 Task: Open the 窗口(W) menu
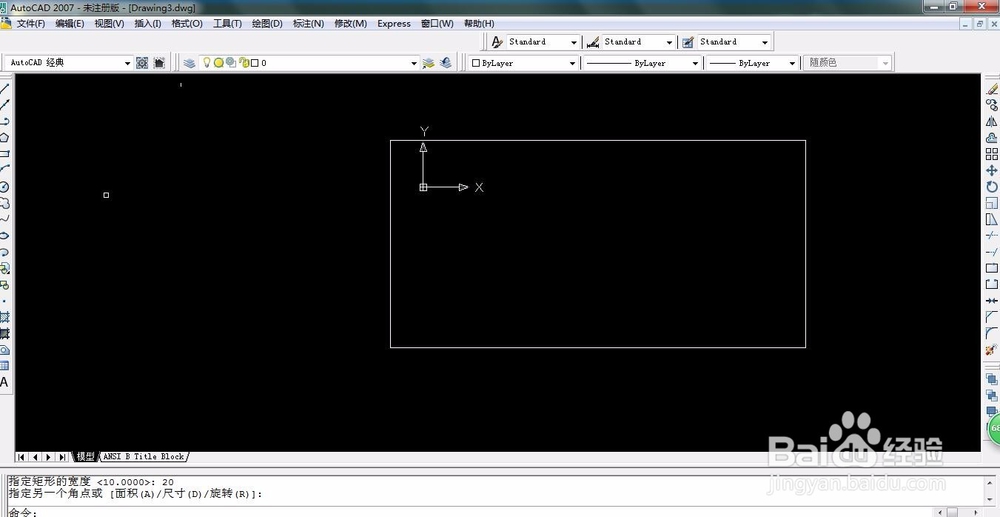click(437, 24)
